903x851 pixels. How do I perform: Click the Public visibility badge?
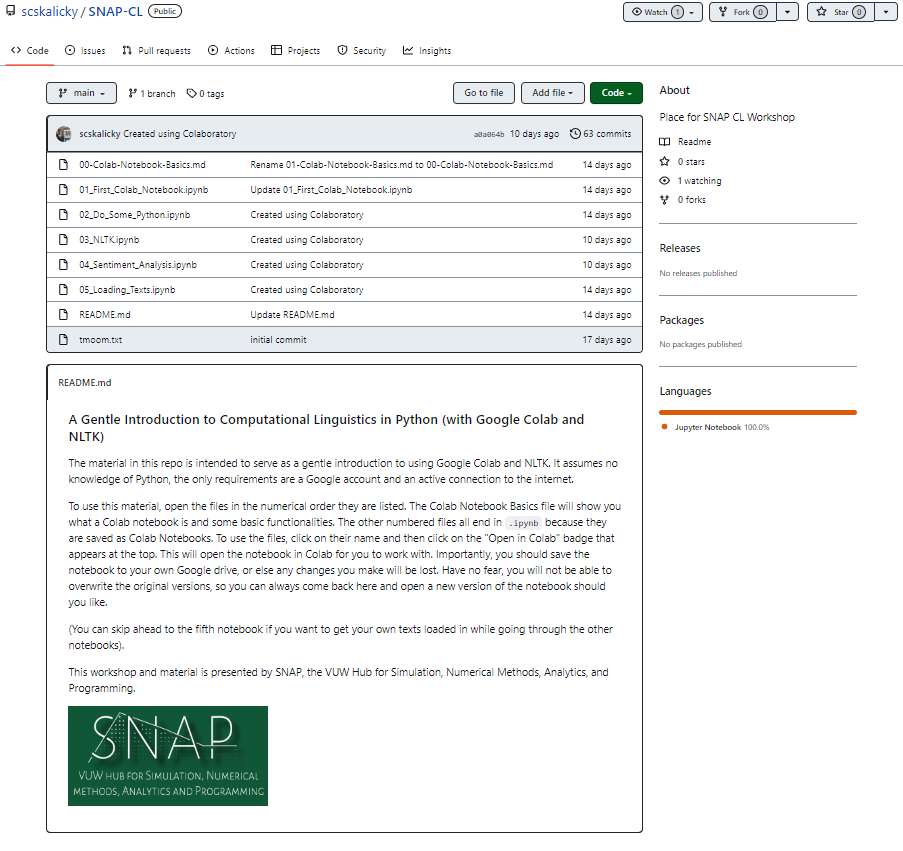tap(165, 11)
